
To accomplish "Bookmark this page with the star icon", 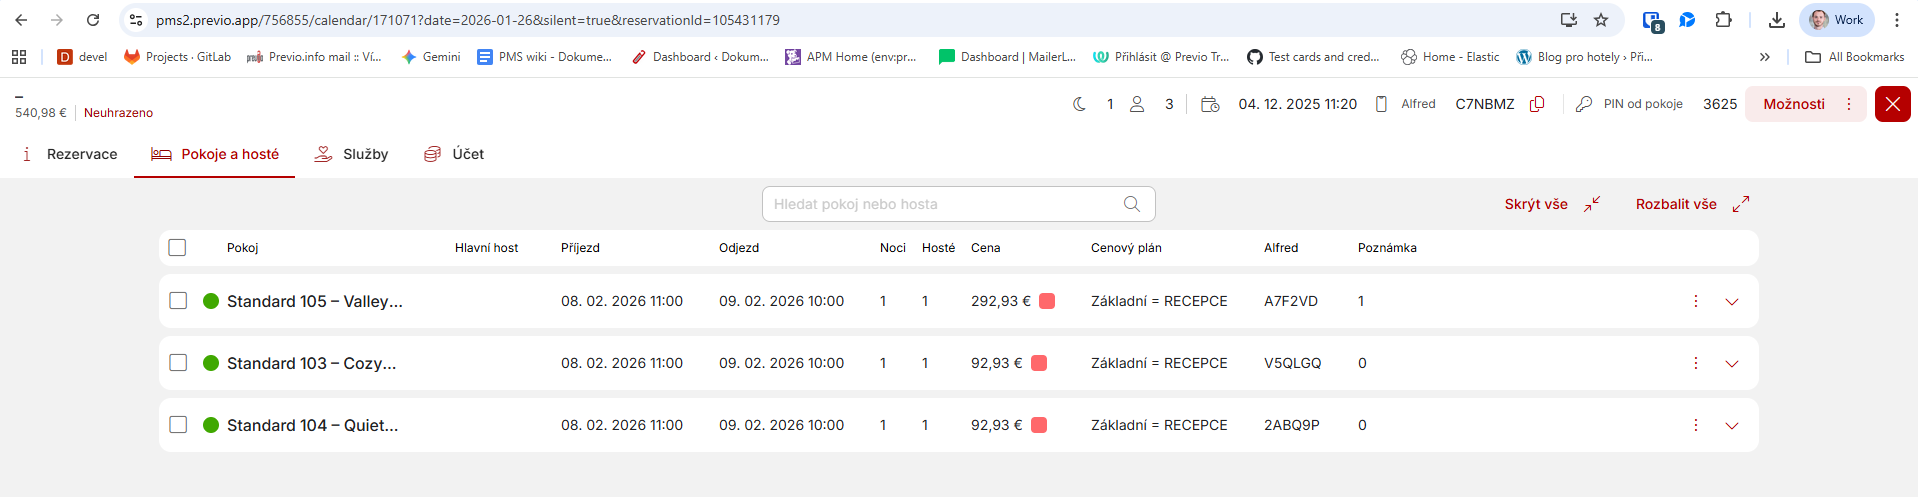I will [1601, 20].
